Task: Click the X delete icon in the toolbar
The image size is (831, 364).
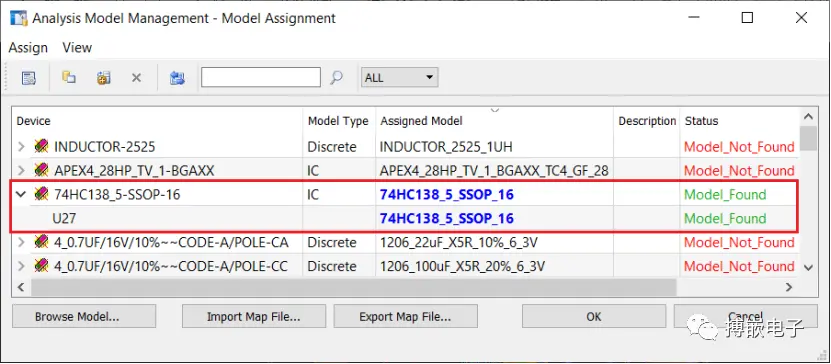Action: click(136, 78)
